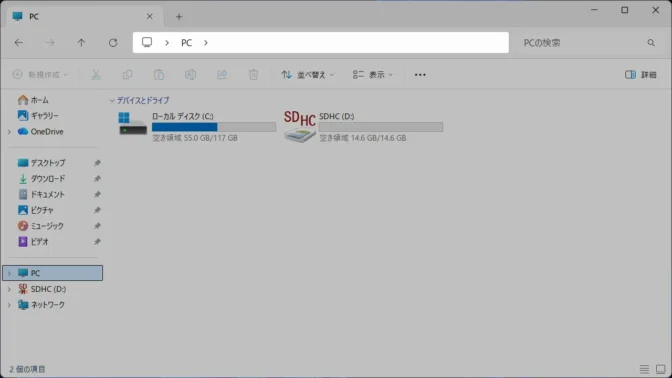Maximize the File Explorer window
Viewport: 672px width, 378px height.
624,10
